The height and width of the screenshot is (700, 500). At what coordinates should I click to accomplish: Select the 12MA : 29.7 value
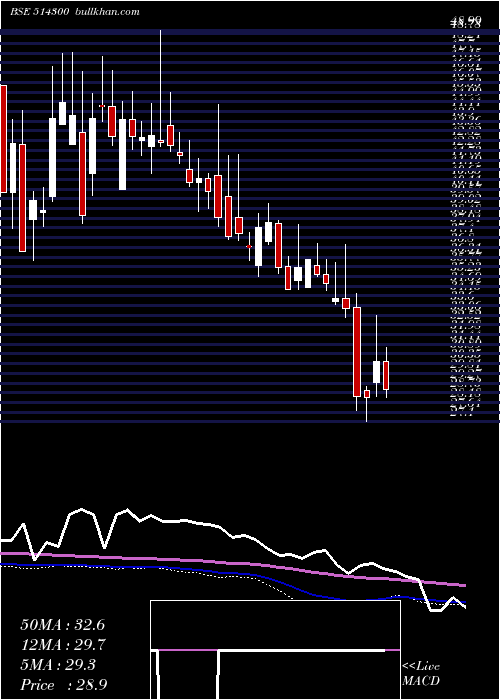pos(62,645)
